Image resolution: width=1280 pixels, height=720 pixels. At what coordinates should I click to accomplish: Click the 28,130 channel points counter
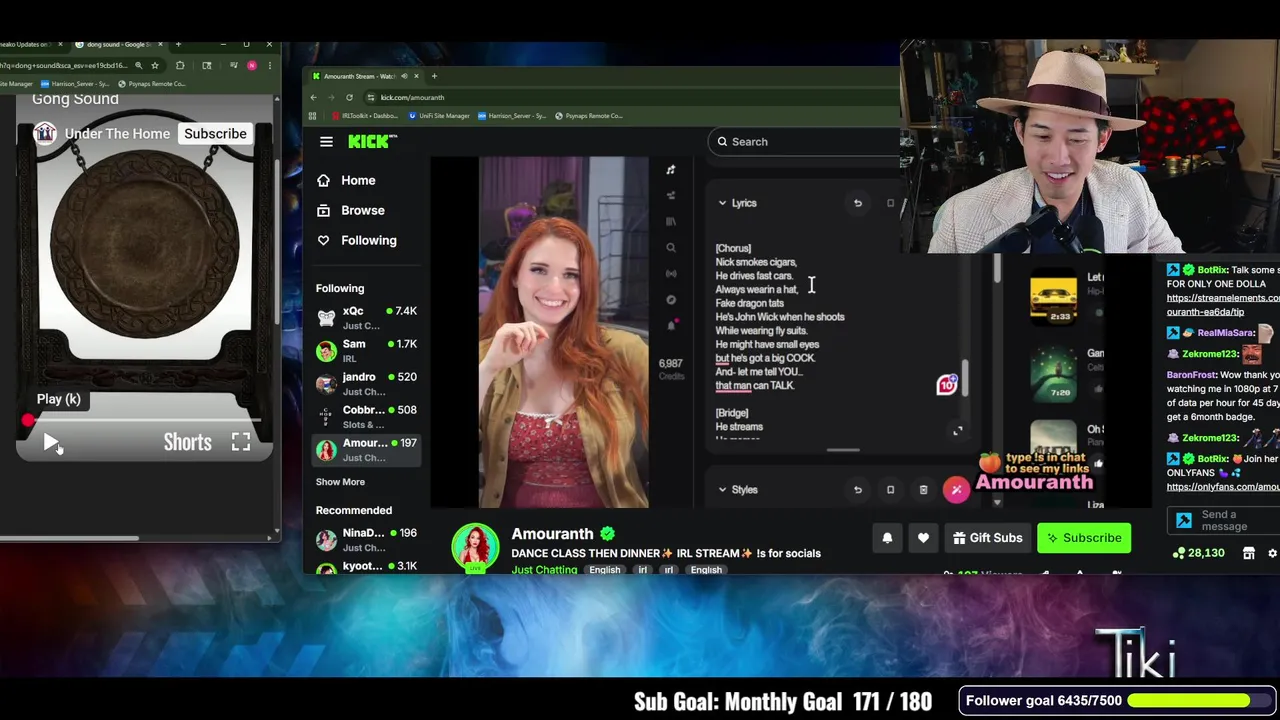(x=1199, y=553)
